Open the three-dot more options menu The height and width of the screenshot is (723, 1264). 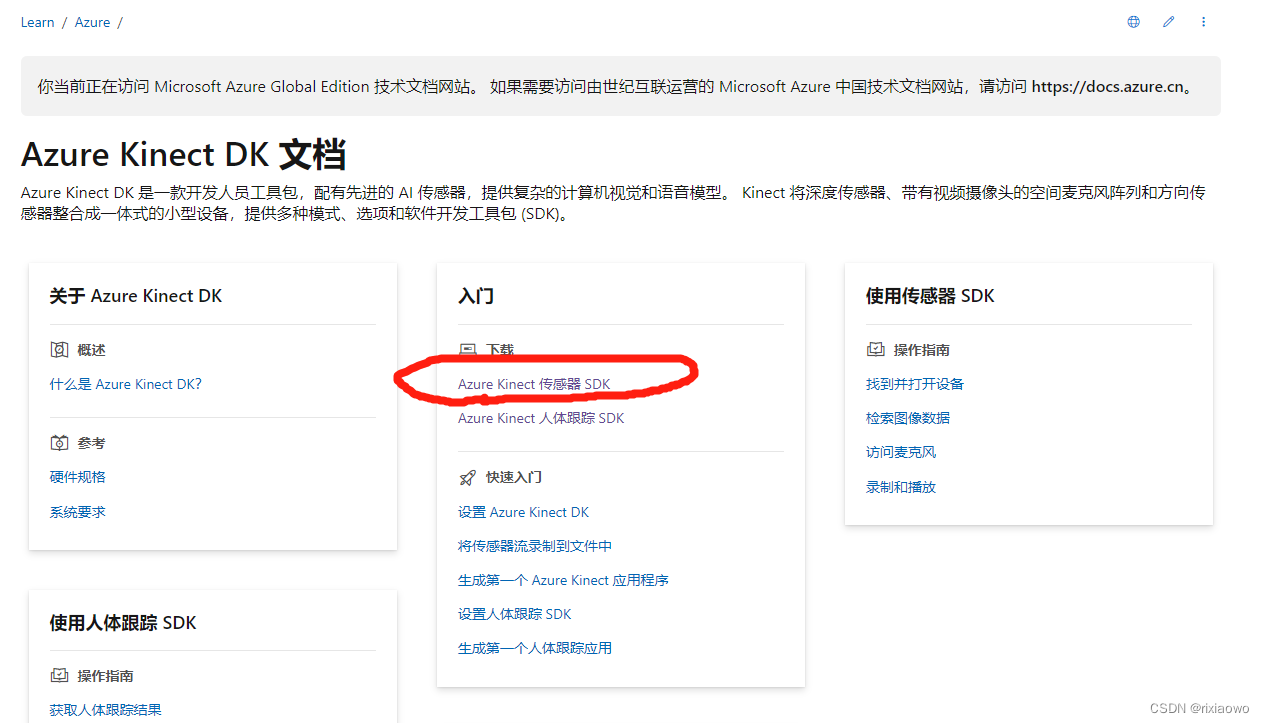click(1203, 22)
